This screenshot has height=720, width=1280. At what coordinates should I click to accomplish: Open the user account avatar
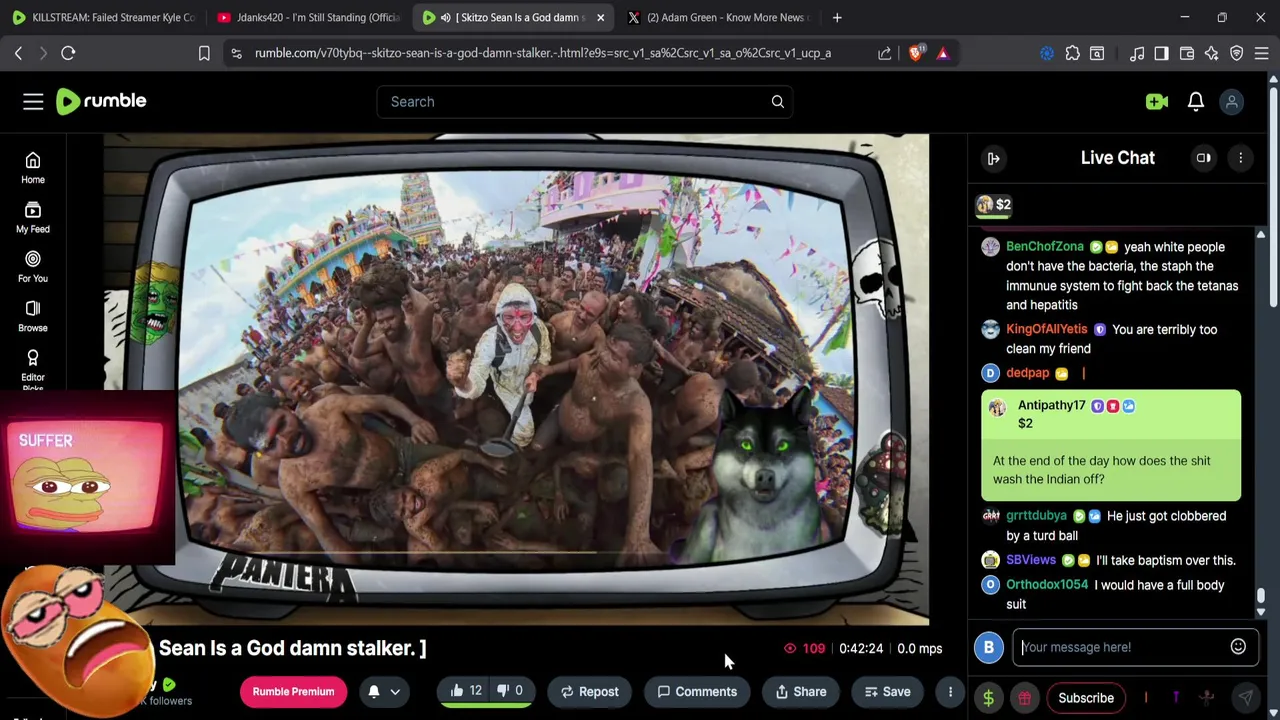[x=1232, y=101]
